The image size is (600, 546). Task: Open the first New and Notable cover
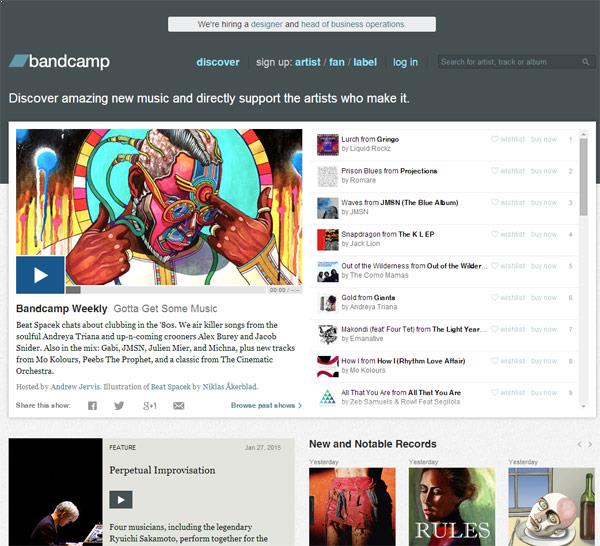352,507
